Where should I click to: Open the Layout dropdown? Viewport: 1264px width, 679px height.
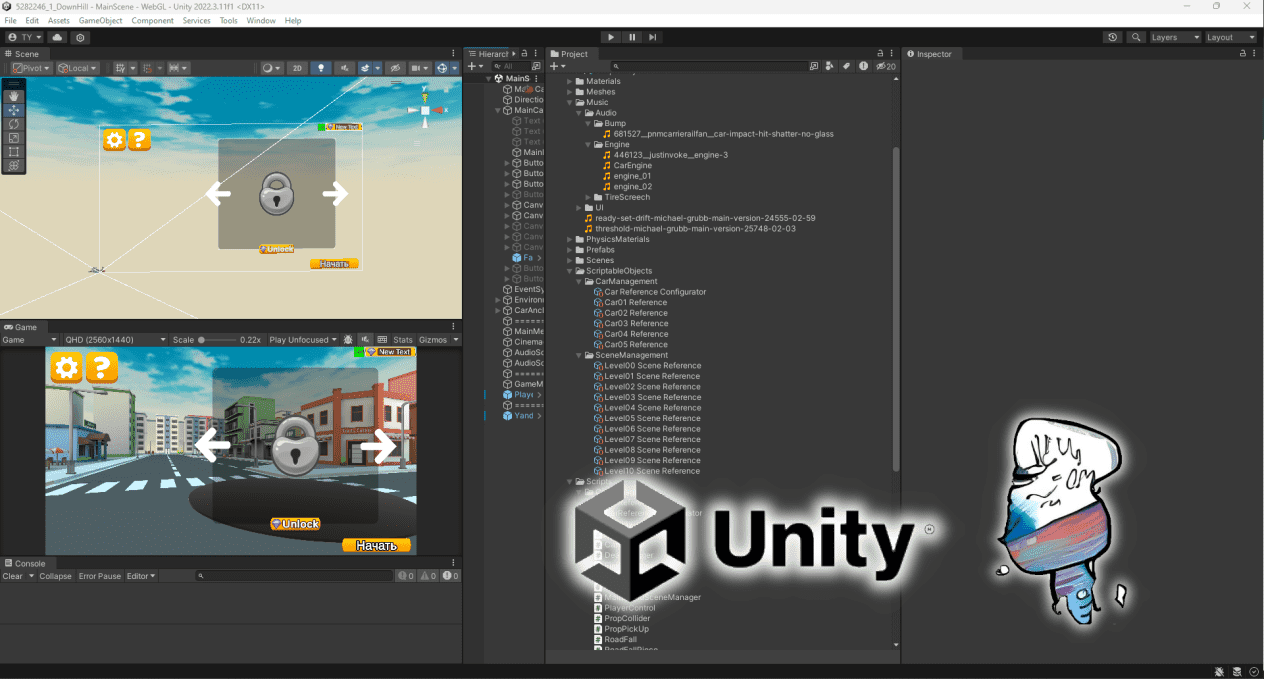pyautogui.click(x=1231, y=37)
